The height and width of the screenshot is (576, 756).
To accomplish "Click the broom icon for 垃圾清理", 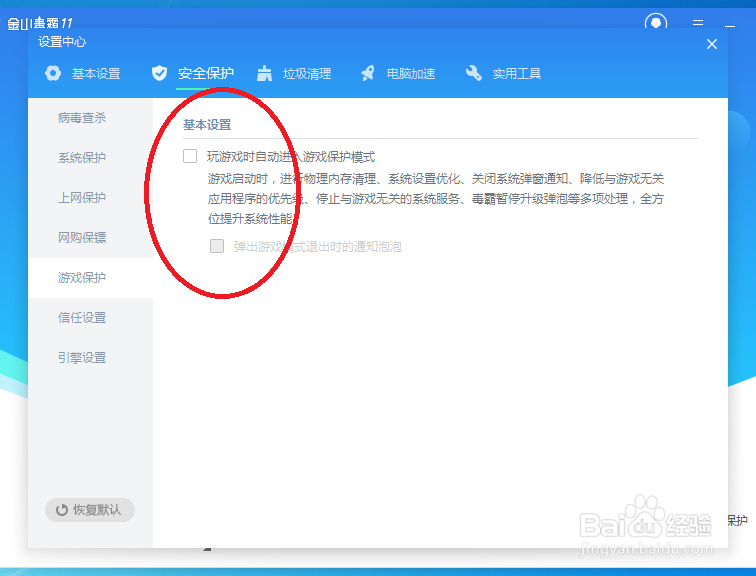I will point(264,74).
